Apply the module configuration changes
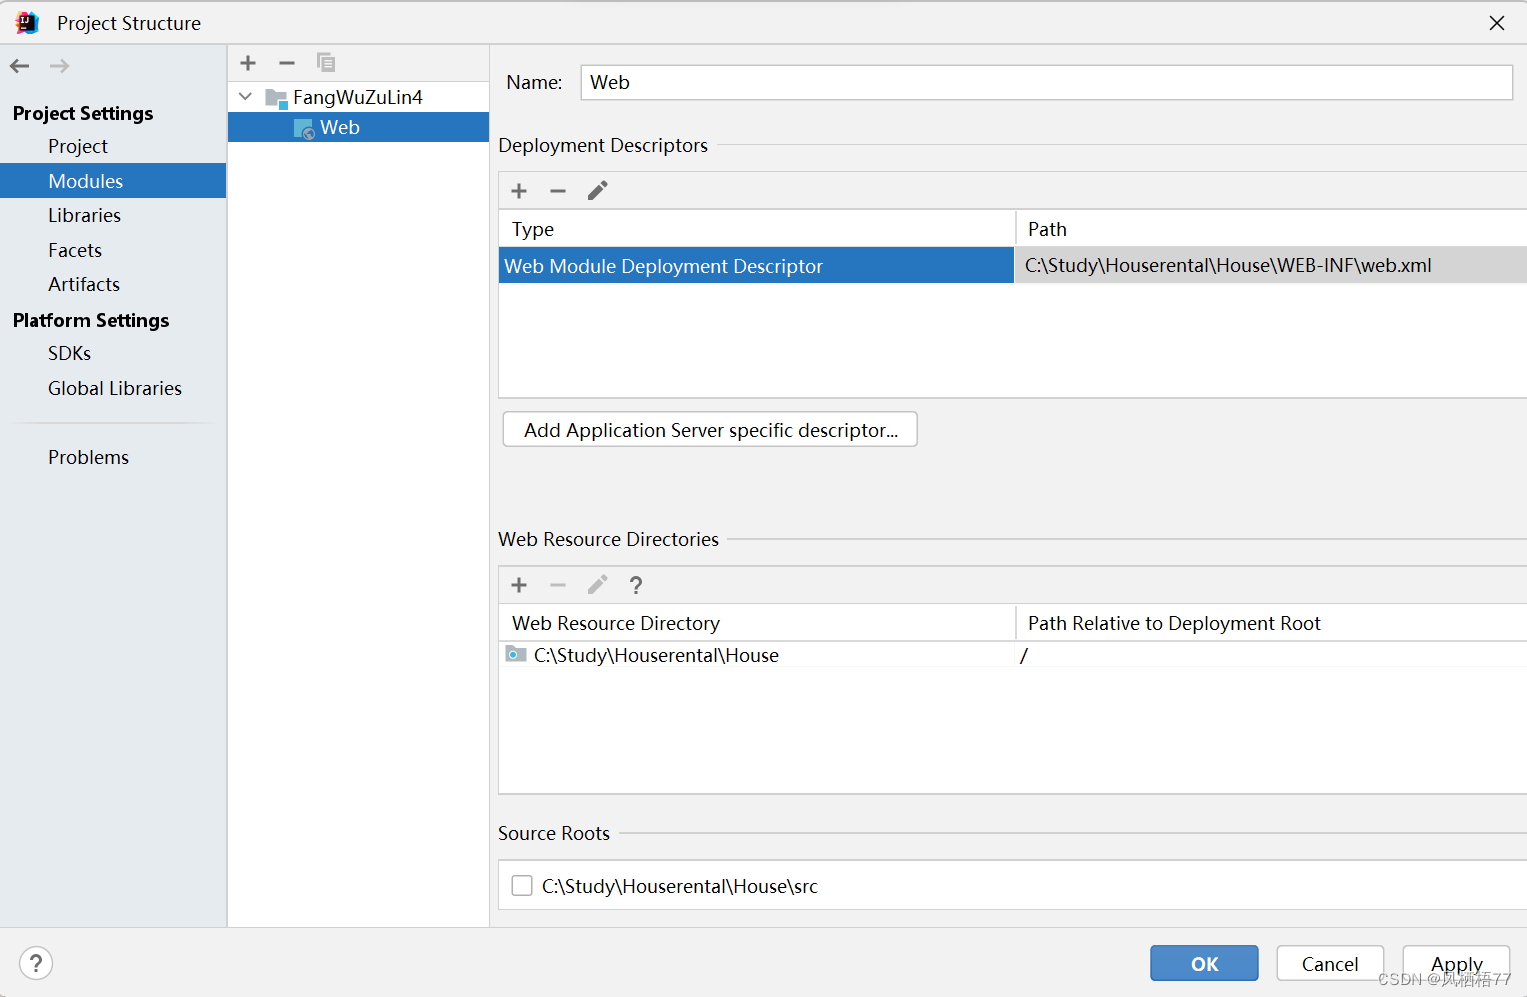This screenshot has height=997, width=1527. pyautogui.click(x=1455, y=963)
